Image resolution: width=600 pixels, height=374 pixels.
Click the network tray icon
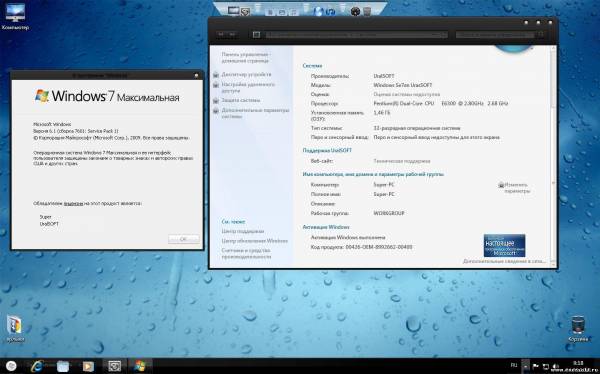[546, 367]
